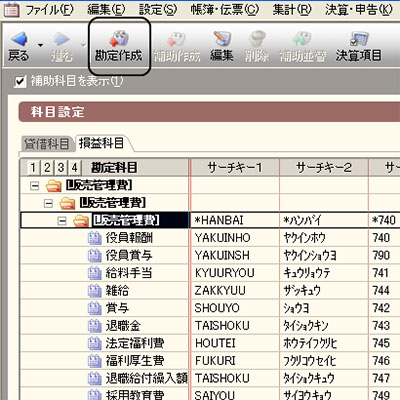Viewport: 400px width, 400px height.
Task: Select the 福利厚生費 account name
Action: pos(135,361)
